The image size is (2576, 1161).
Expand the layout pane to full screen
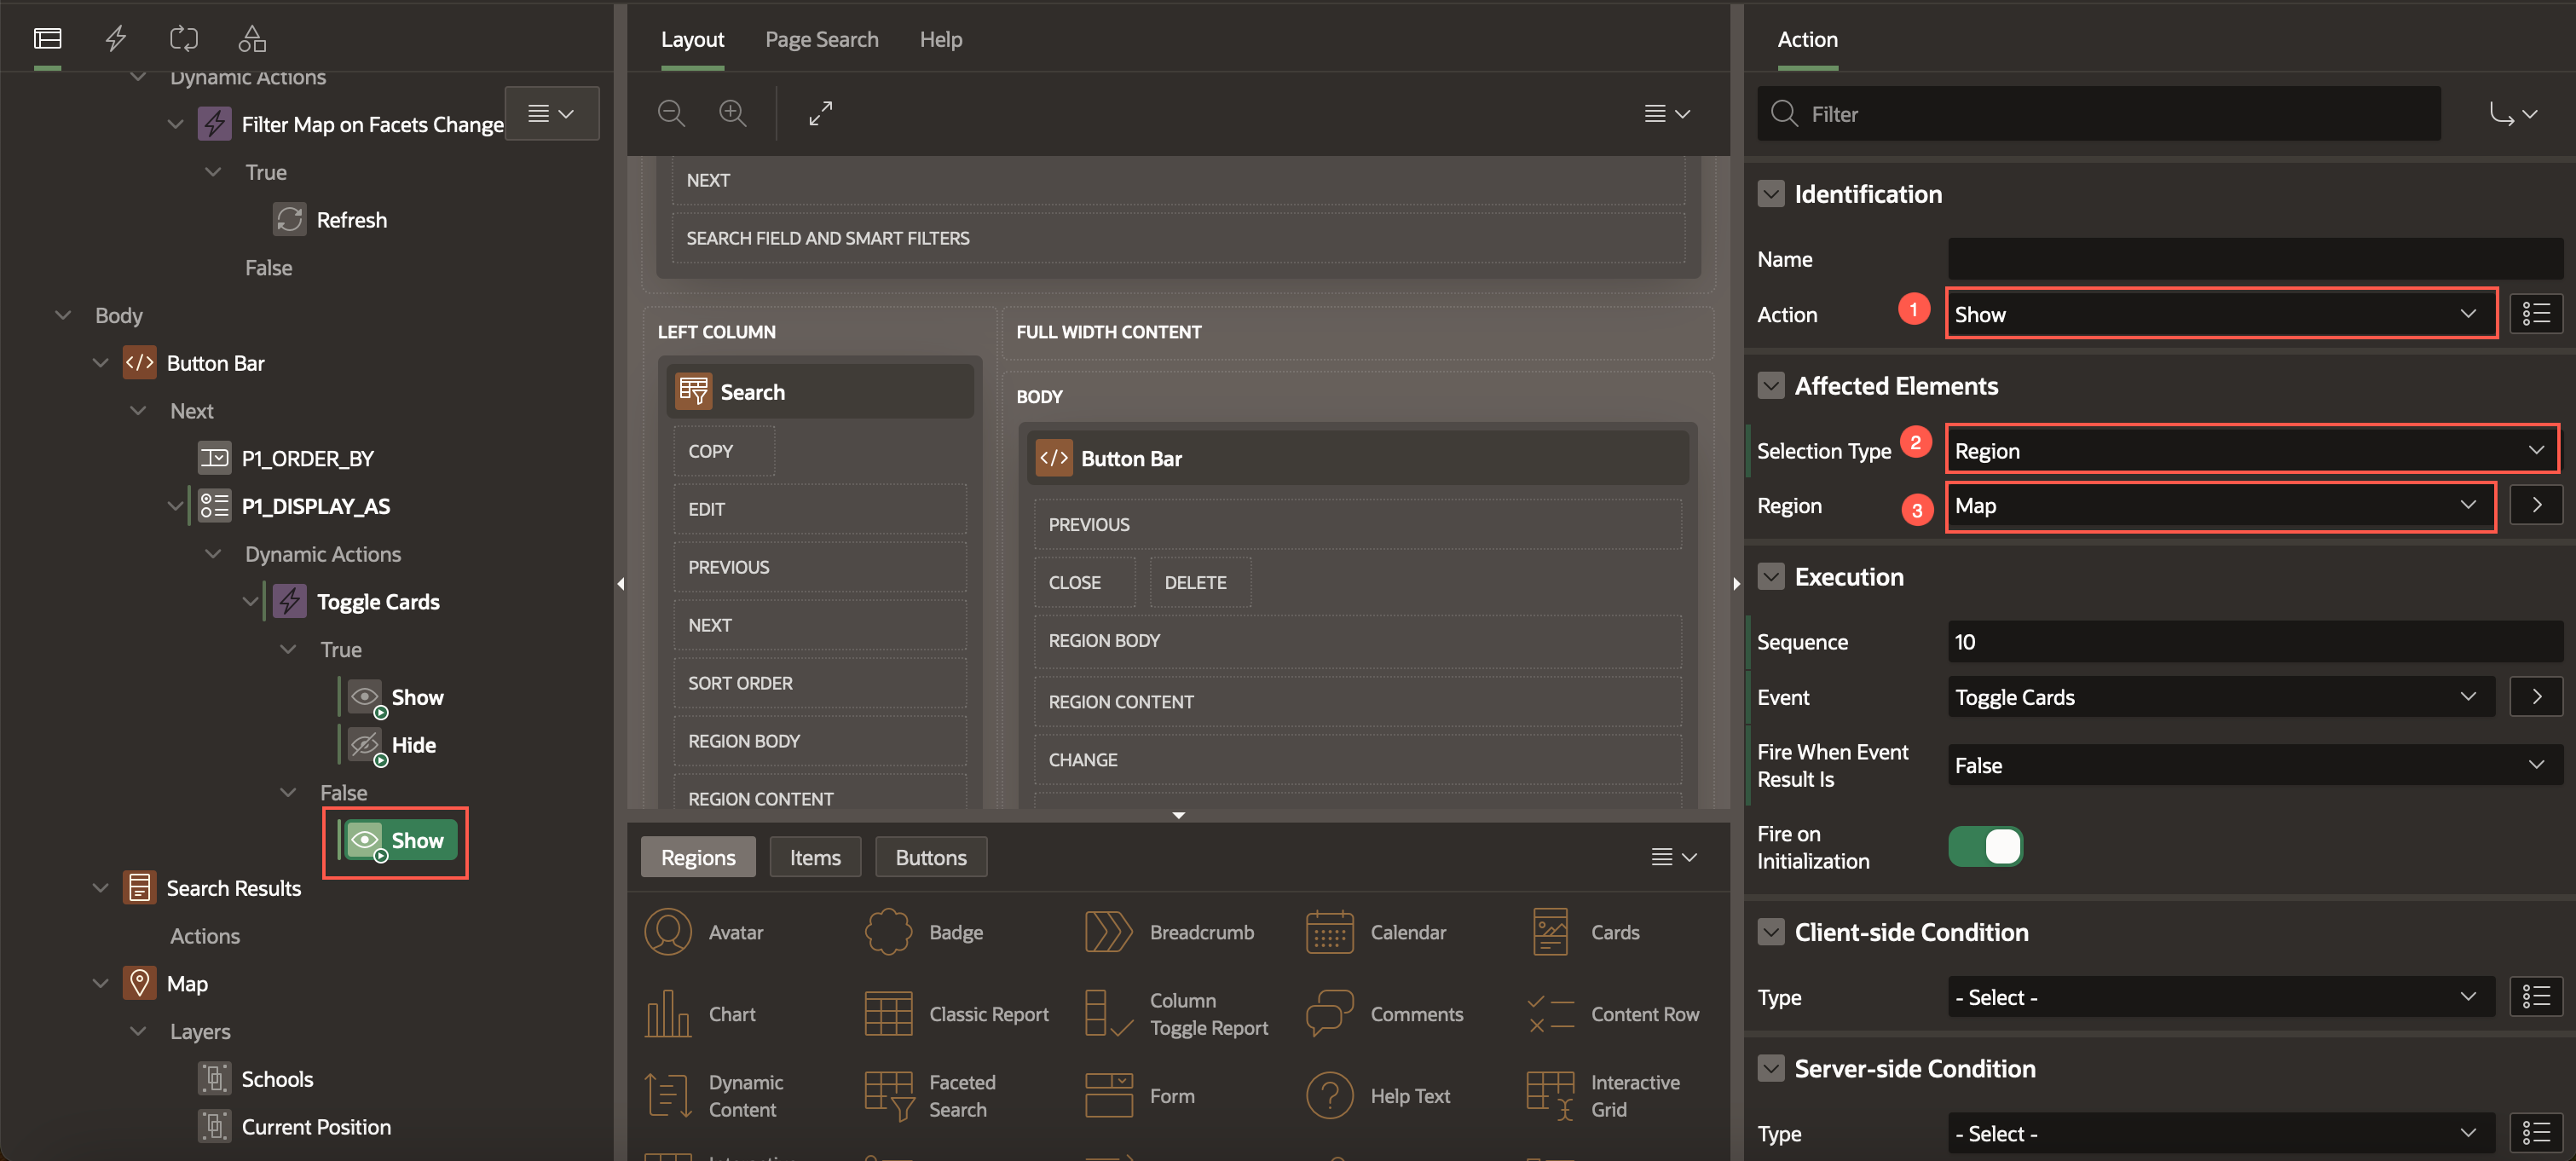820,113
